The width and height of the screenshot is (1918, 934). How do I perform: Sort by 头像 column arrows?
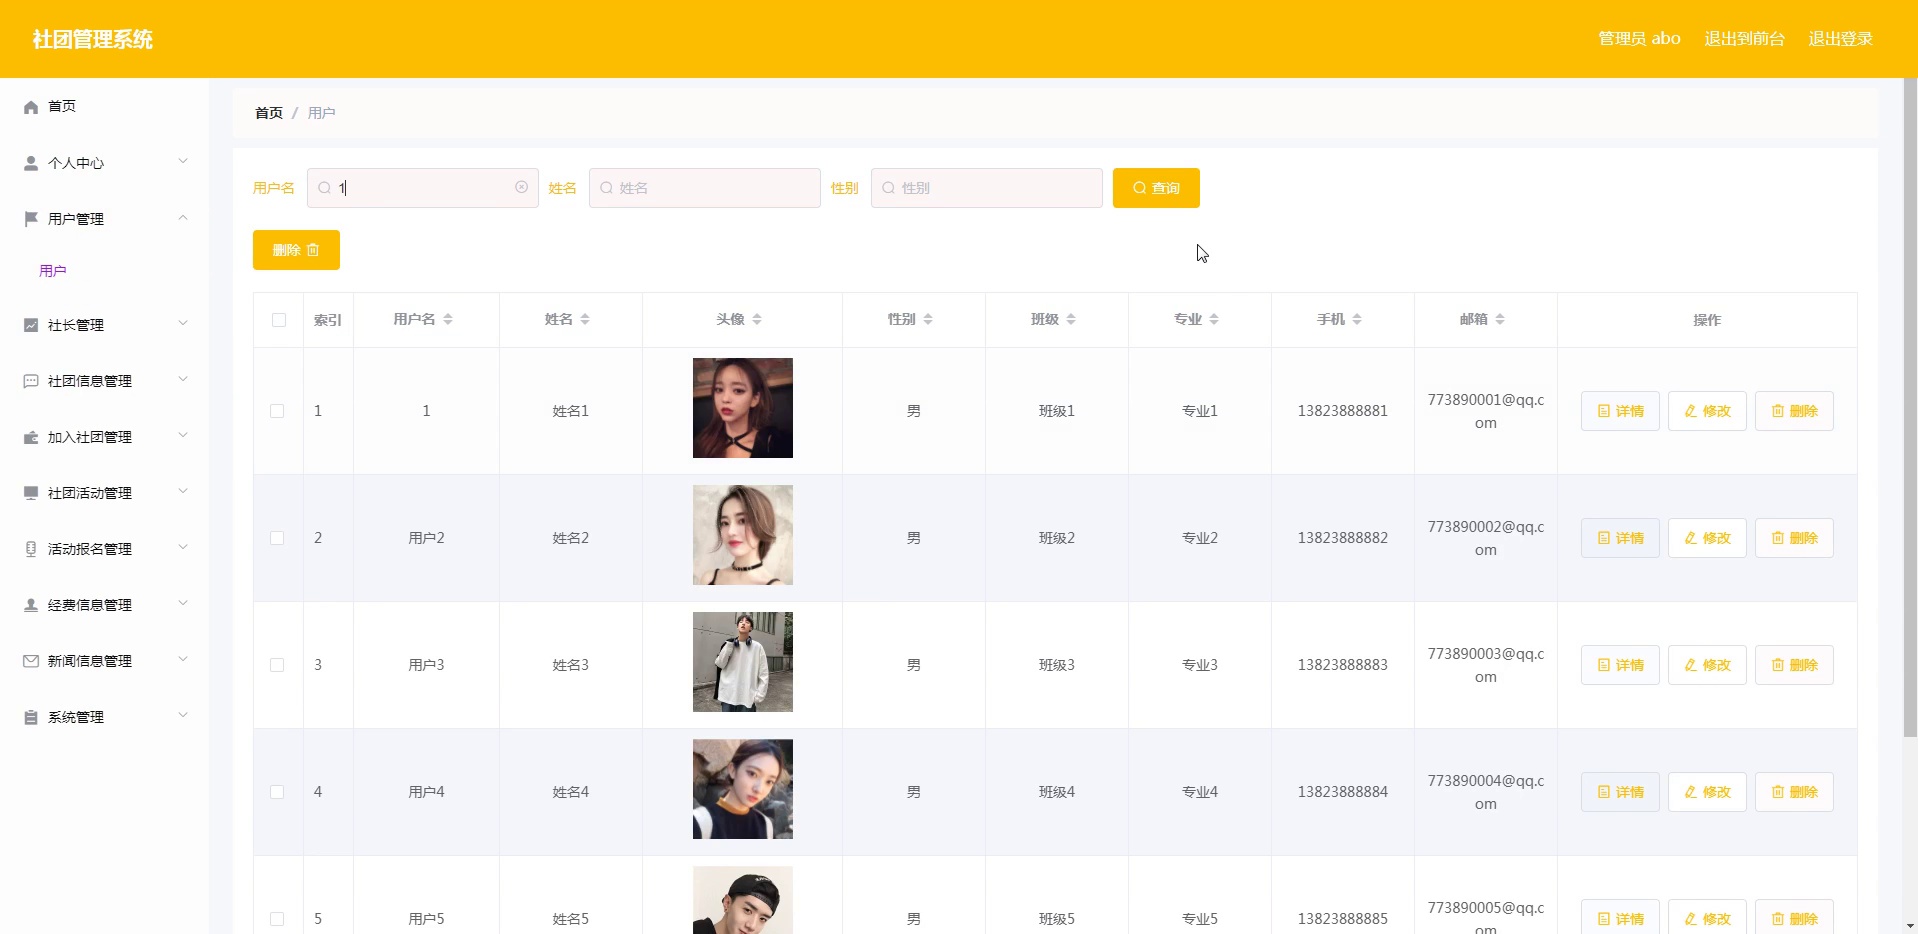[x=757, y=319]
